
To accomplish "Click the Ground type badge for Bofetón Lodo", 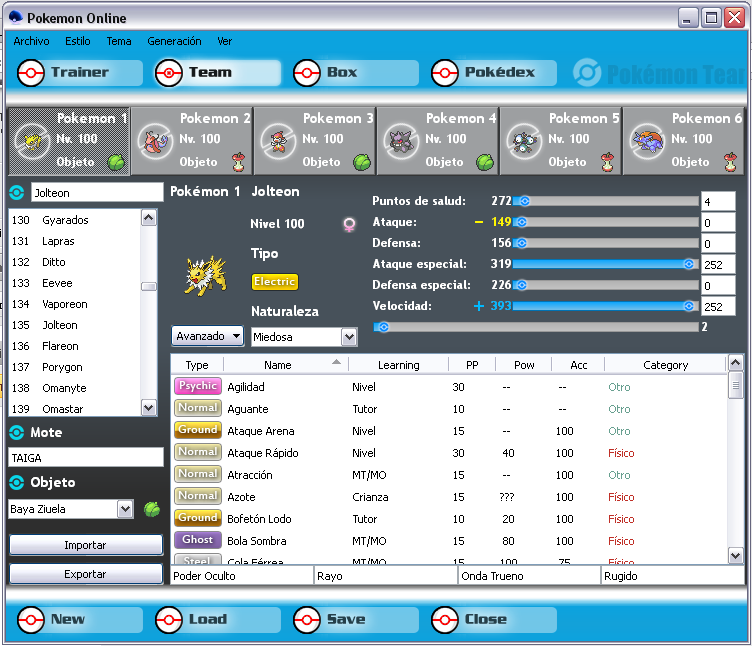I will [x=198, y=518].
